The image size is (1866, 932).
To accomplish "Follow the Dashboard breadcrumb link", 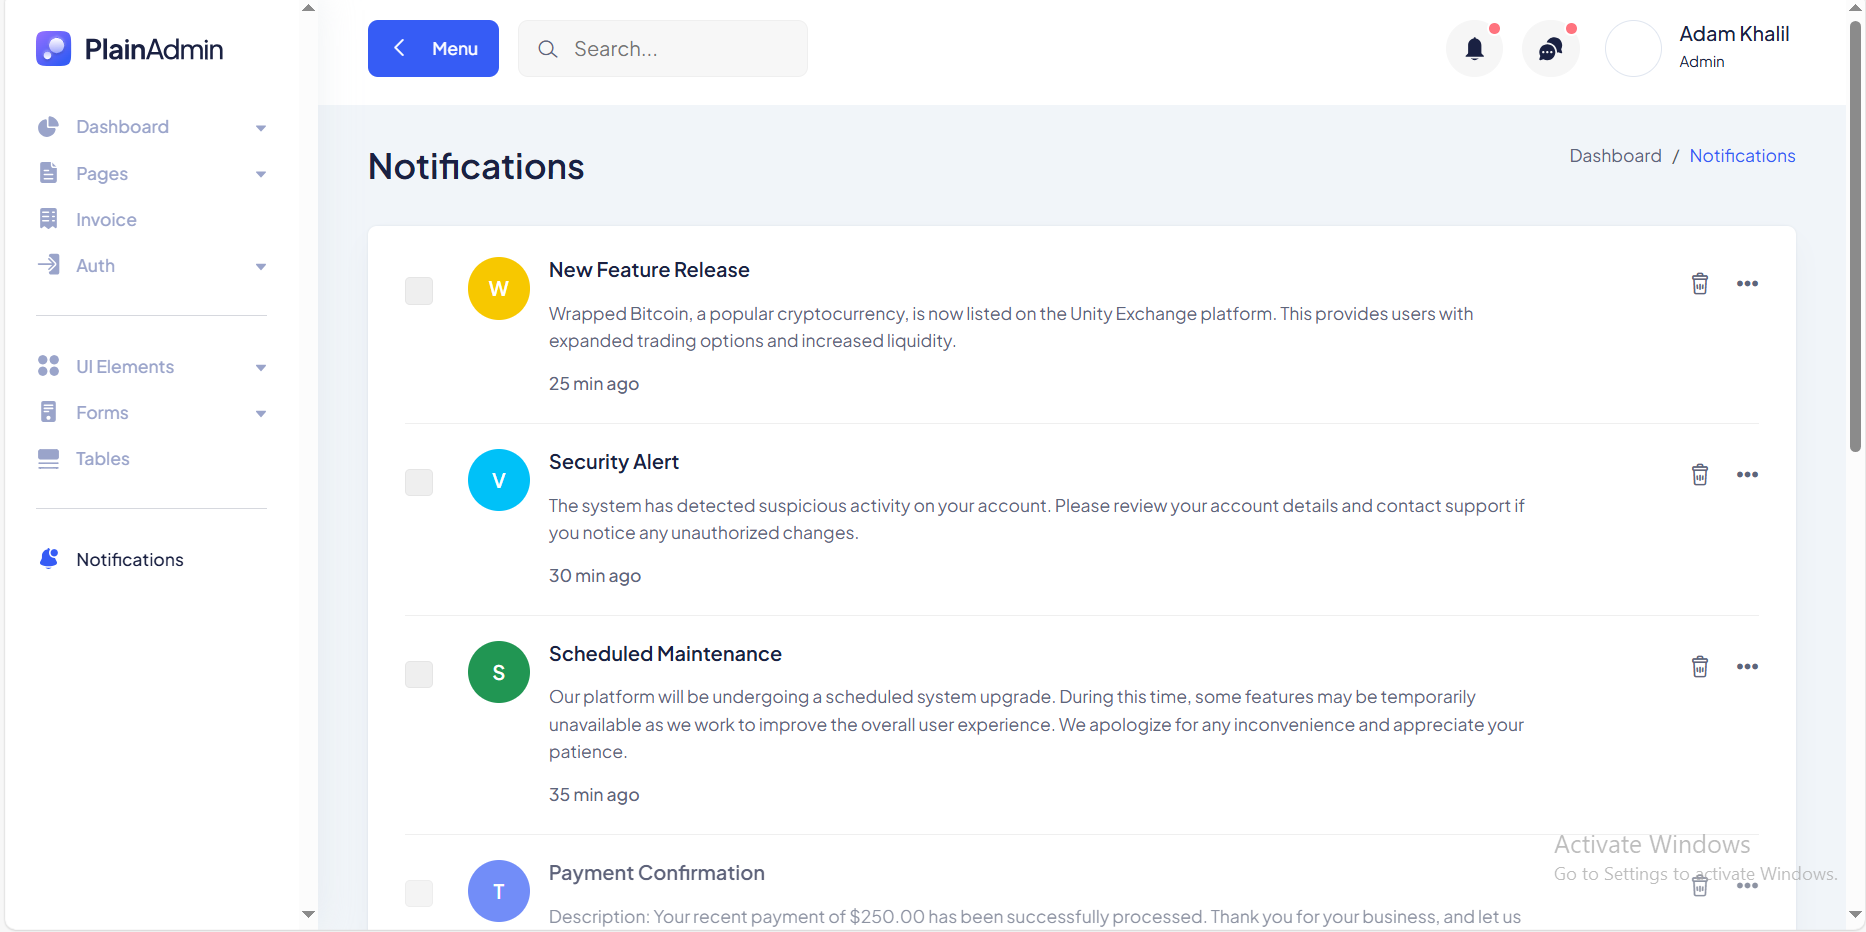I will [x=1615, y=156].
